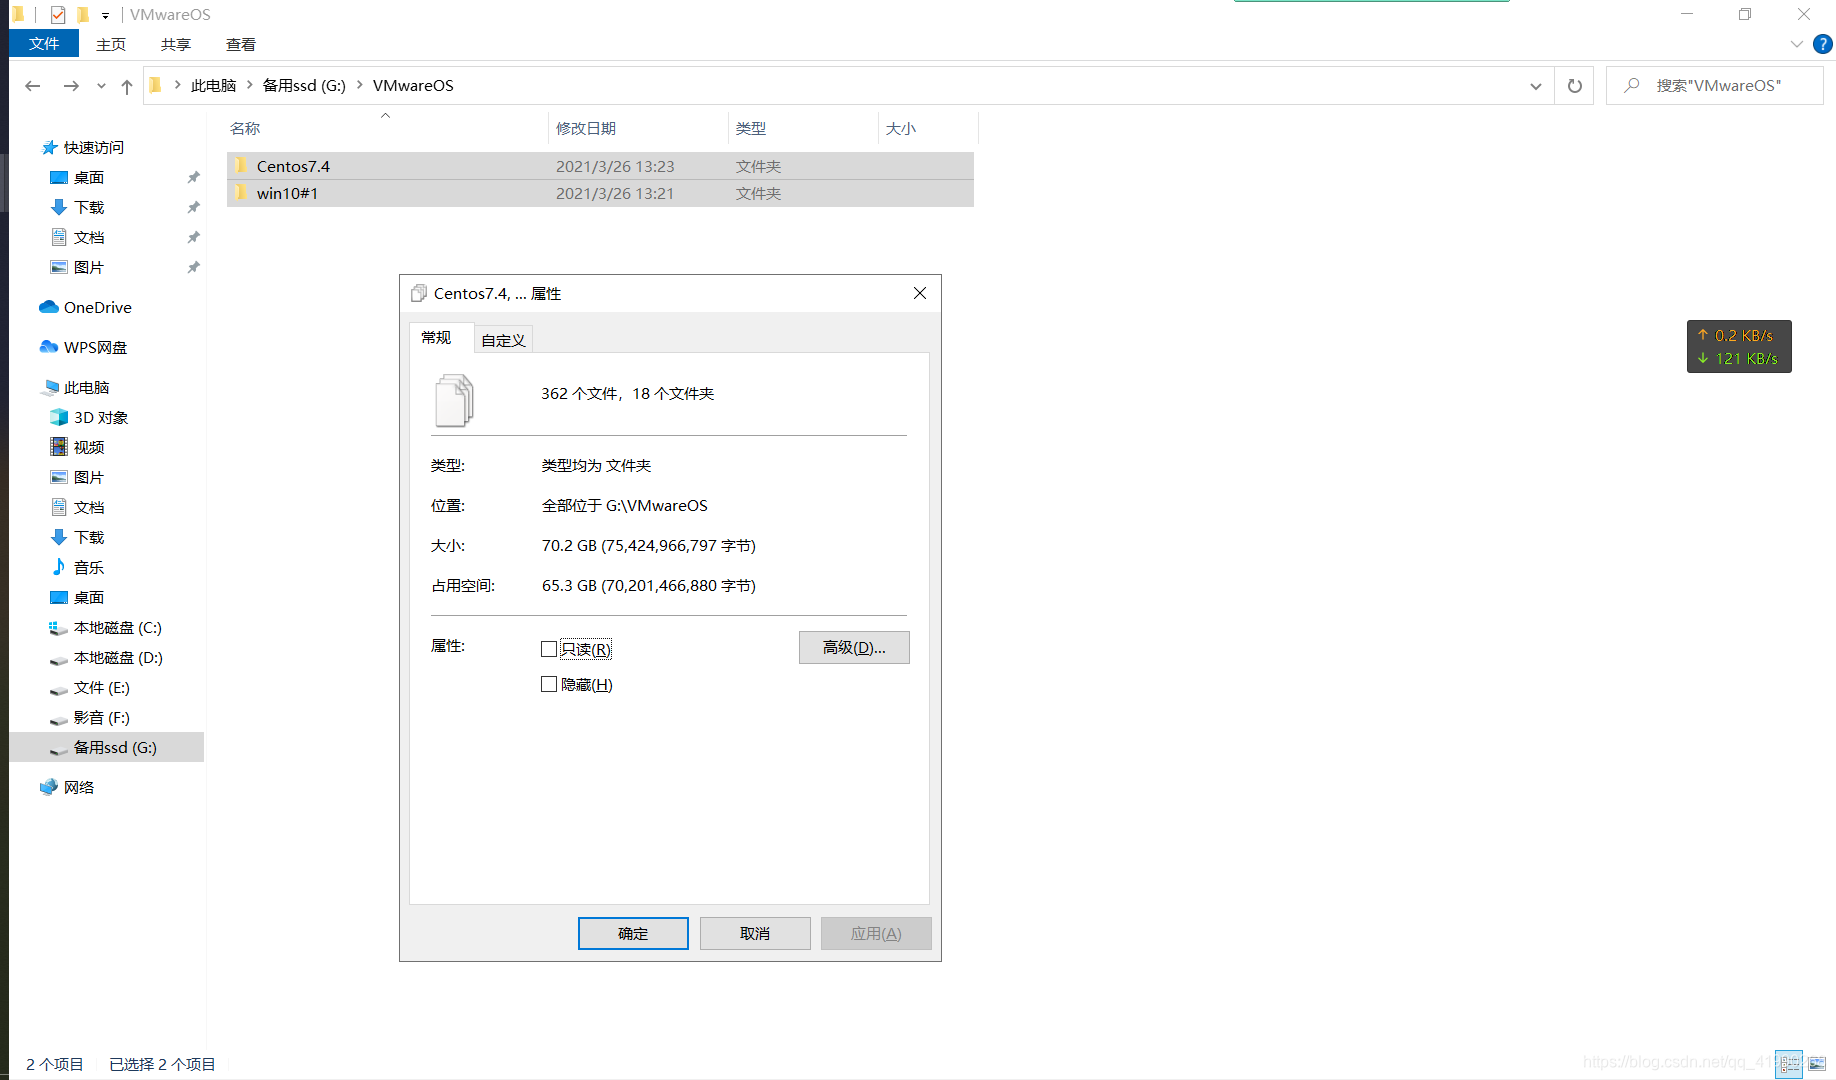Cancel the dialog with 取消 button

click(755, 933)
